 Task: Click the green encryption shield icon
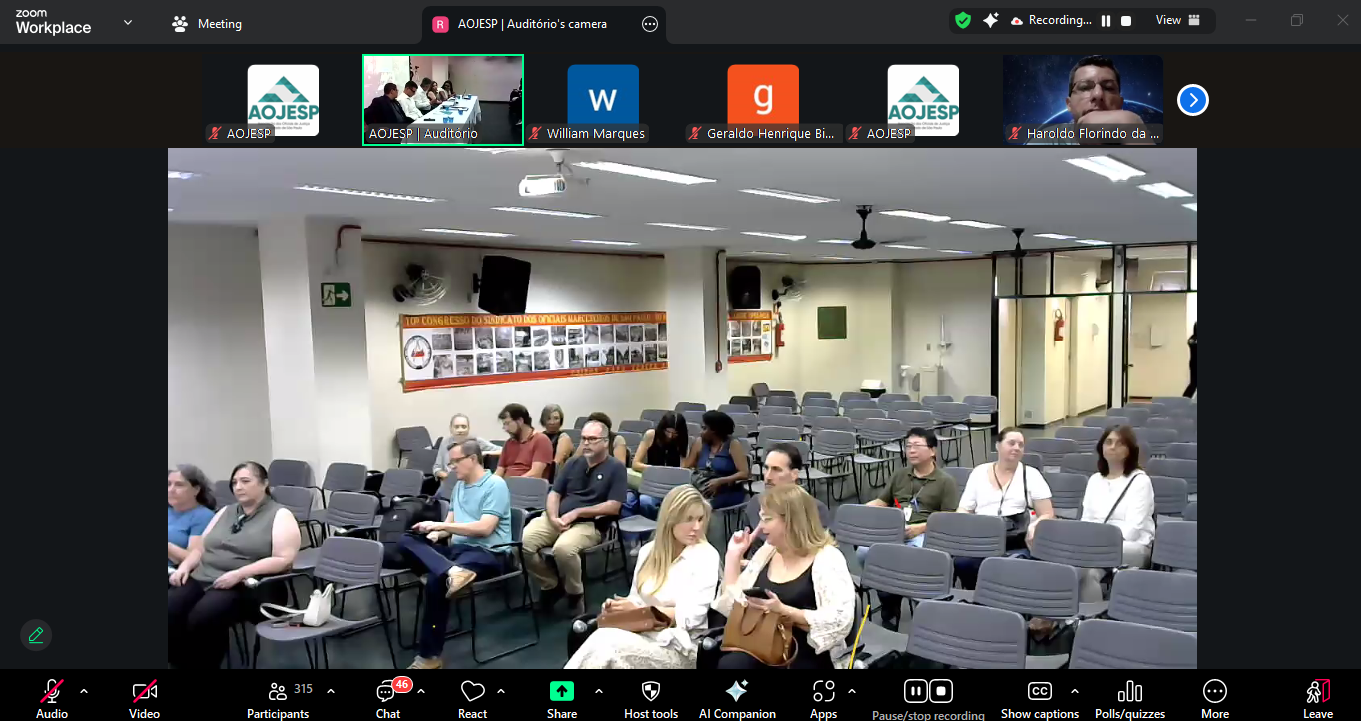coord(963,20)
